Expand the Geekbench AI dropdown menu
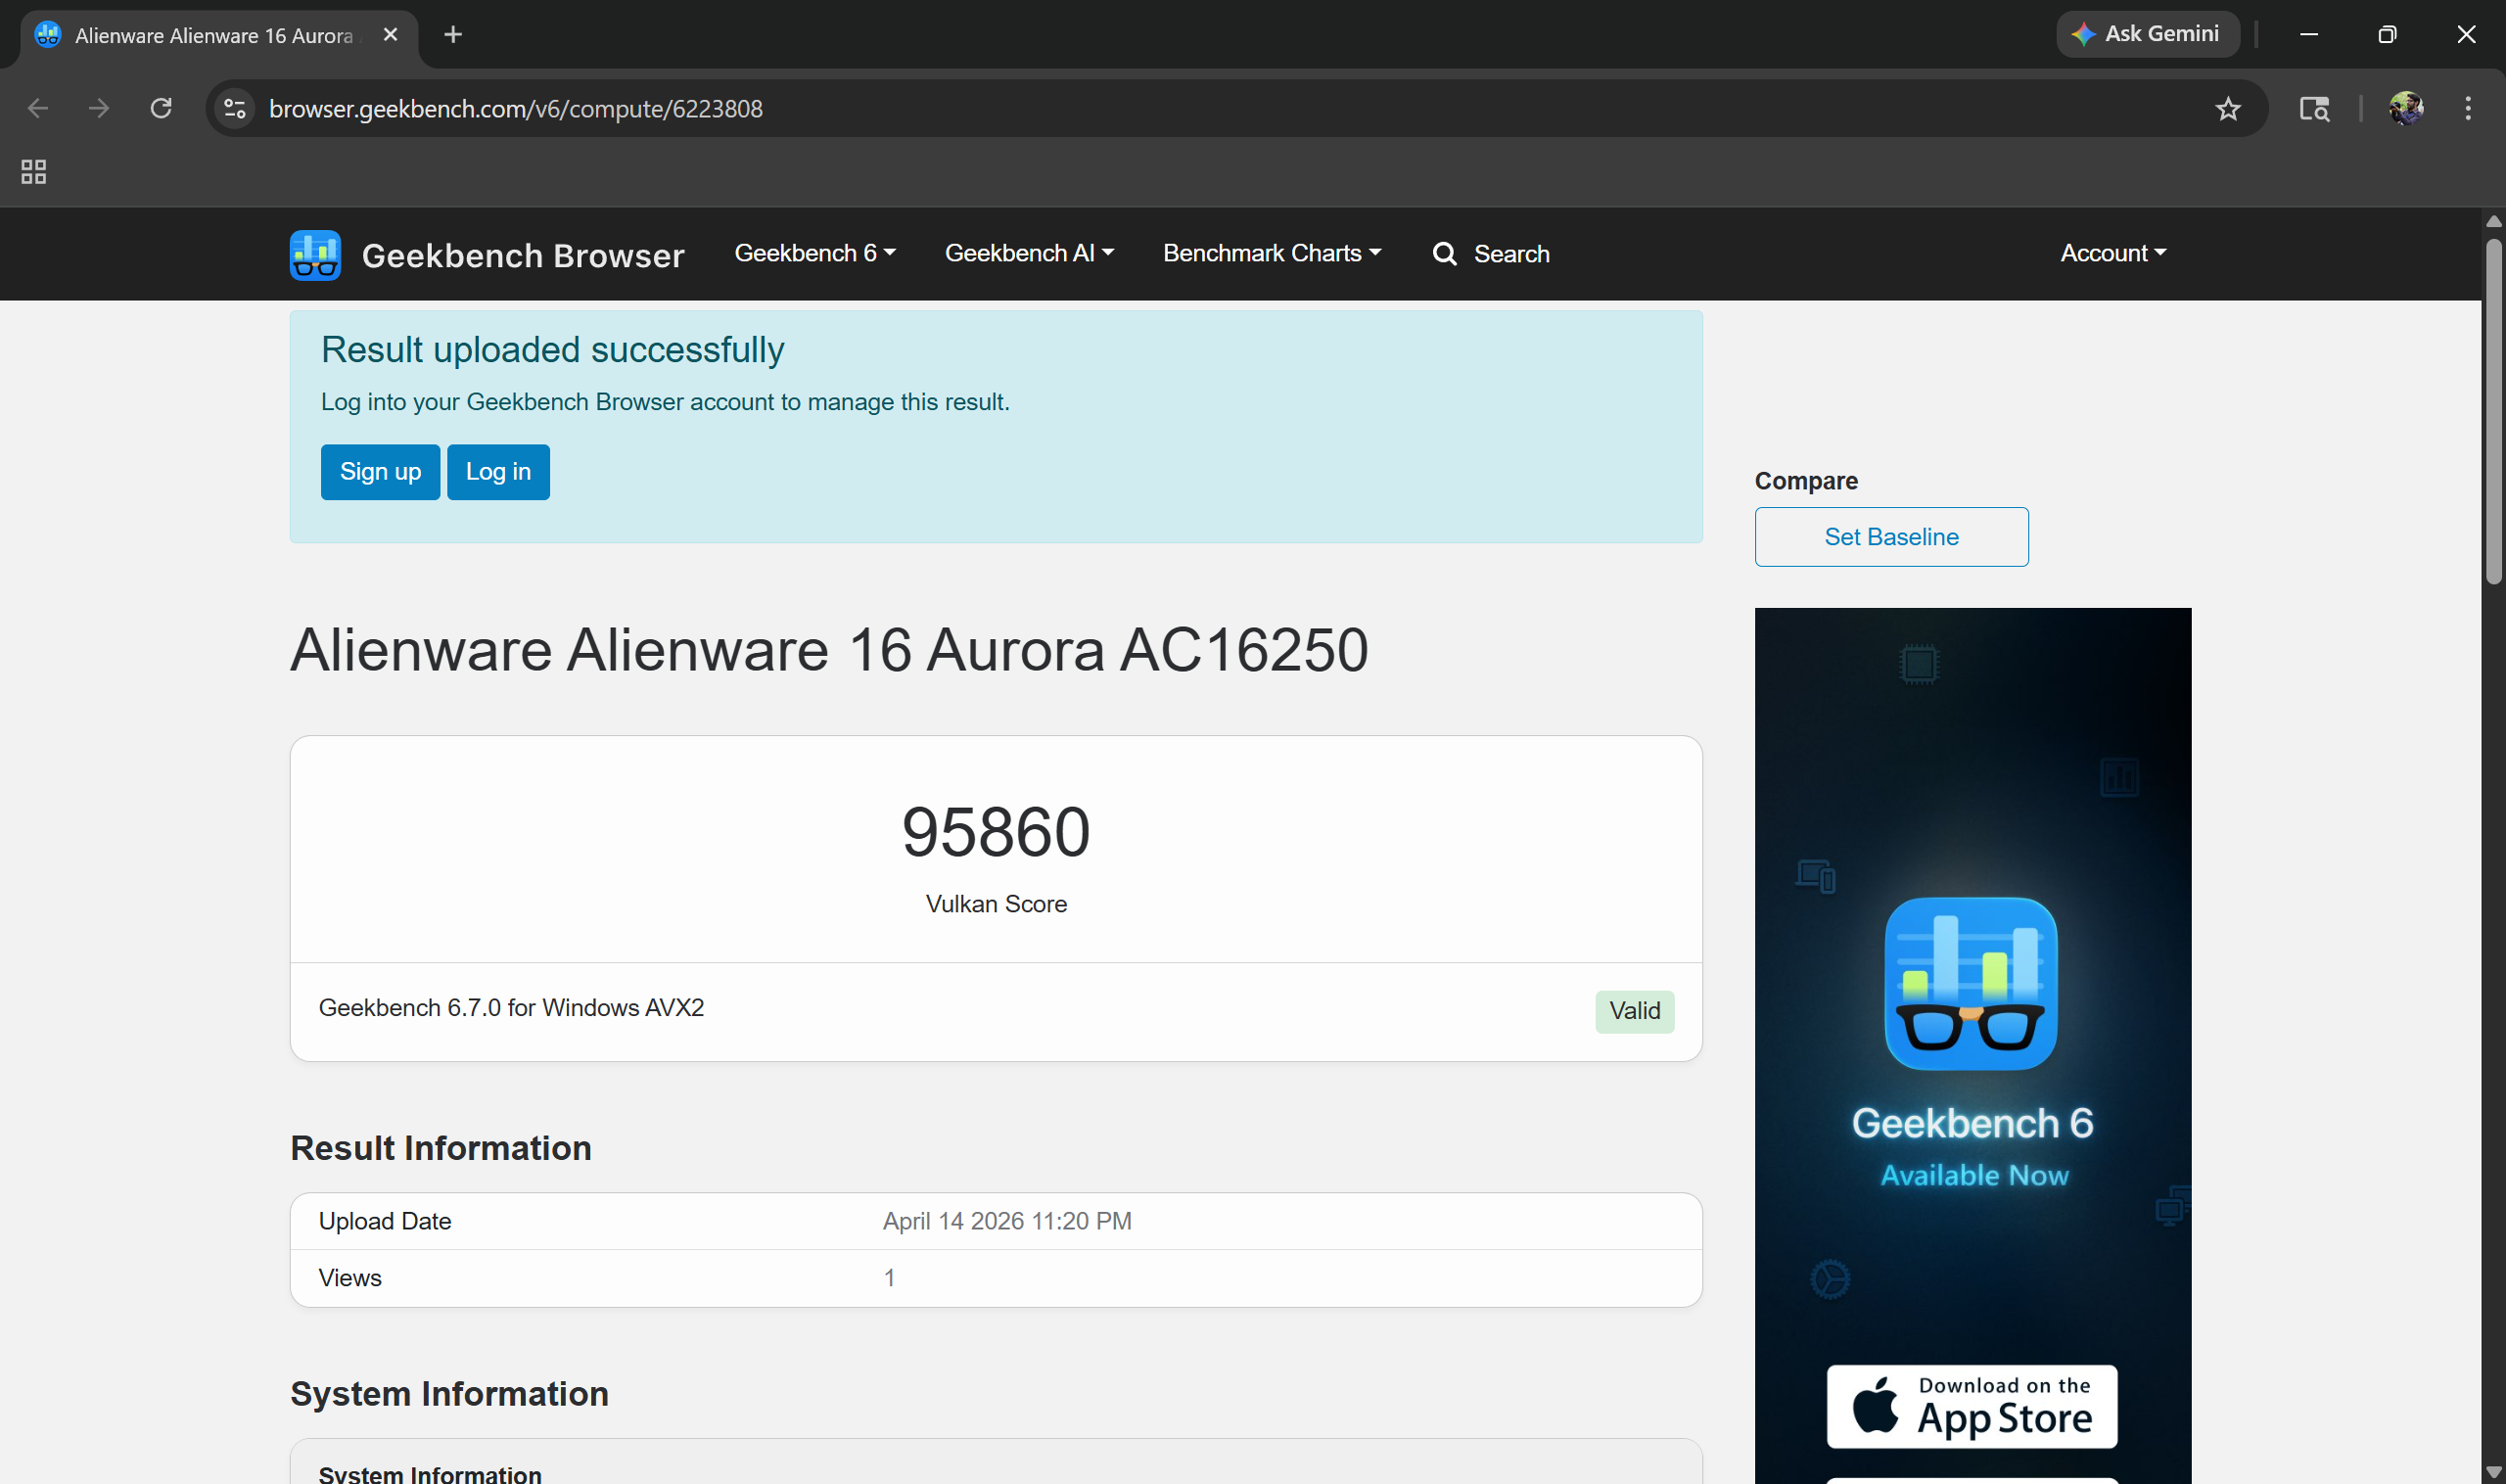The image size is (2506, 1484). click(1028, 253)
